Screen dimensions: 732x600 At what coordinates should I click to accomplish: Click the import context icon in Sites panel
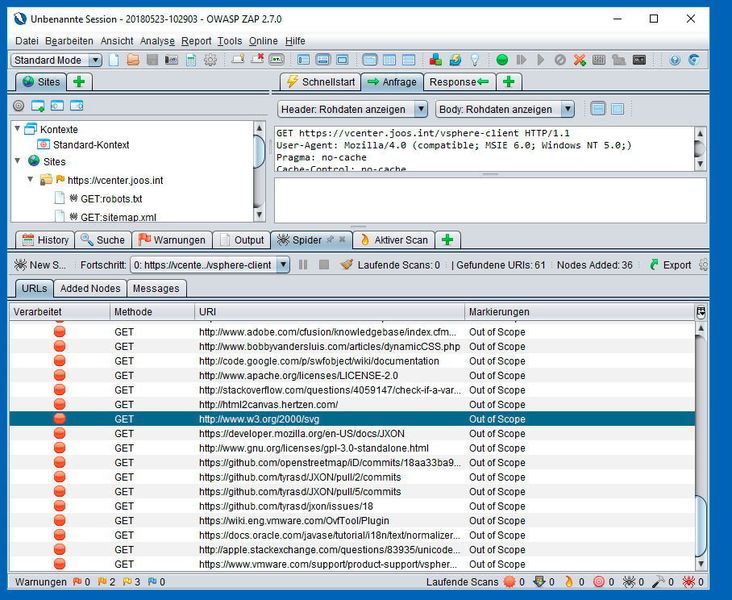[57, 106]
